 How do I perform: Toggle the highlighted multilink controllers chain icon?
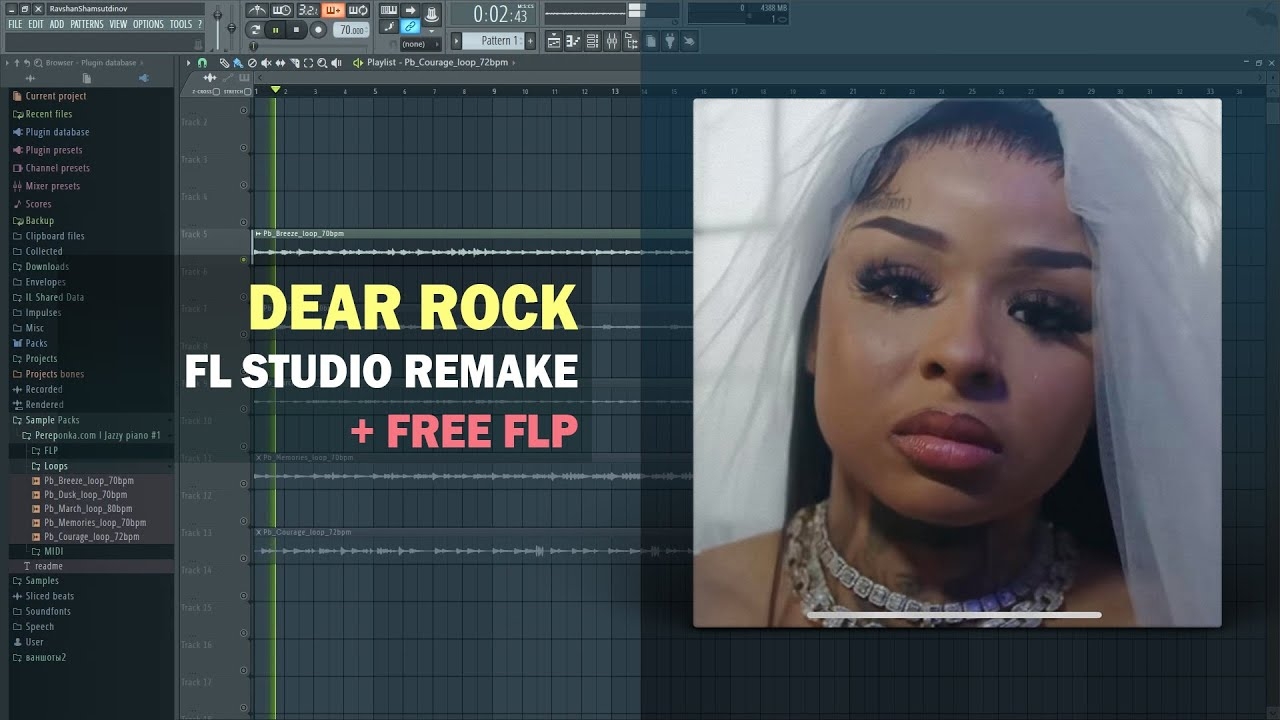pos(410,27)
